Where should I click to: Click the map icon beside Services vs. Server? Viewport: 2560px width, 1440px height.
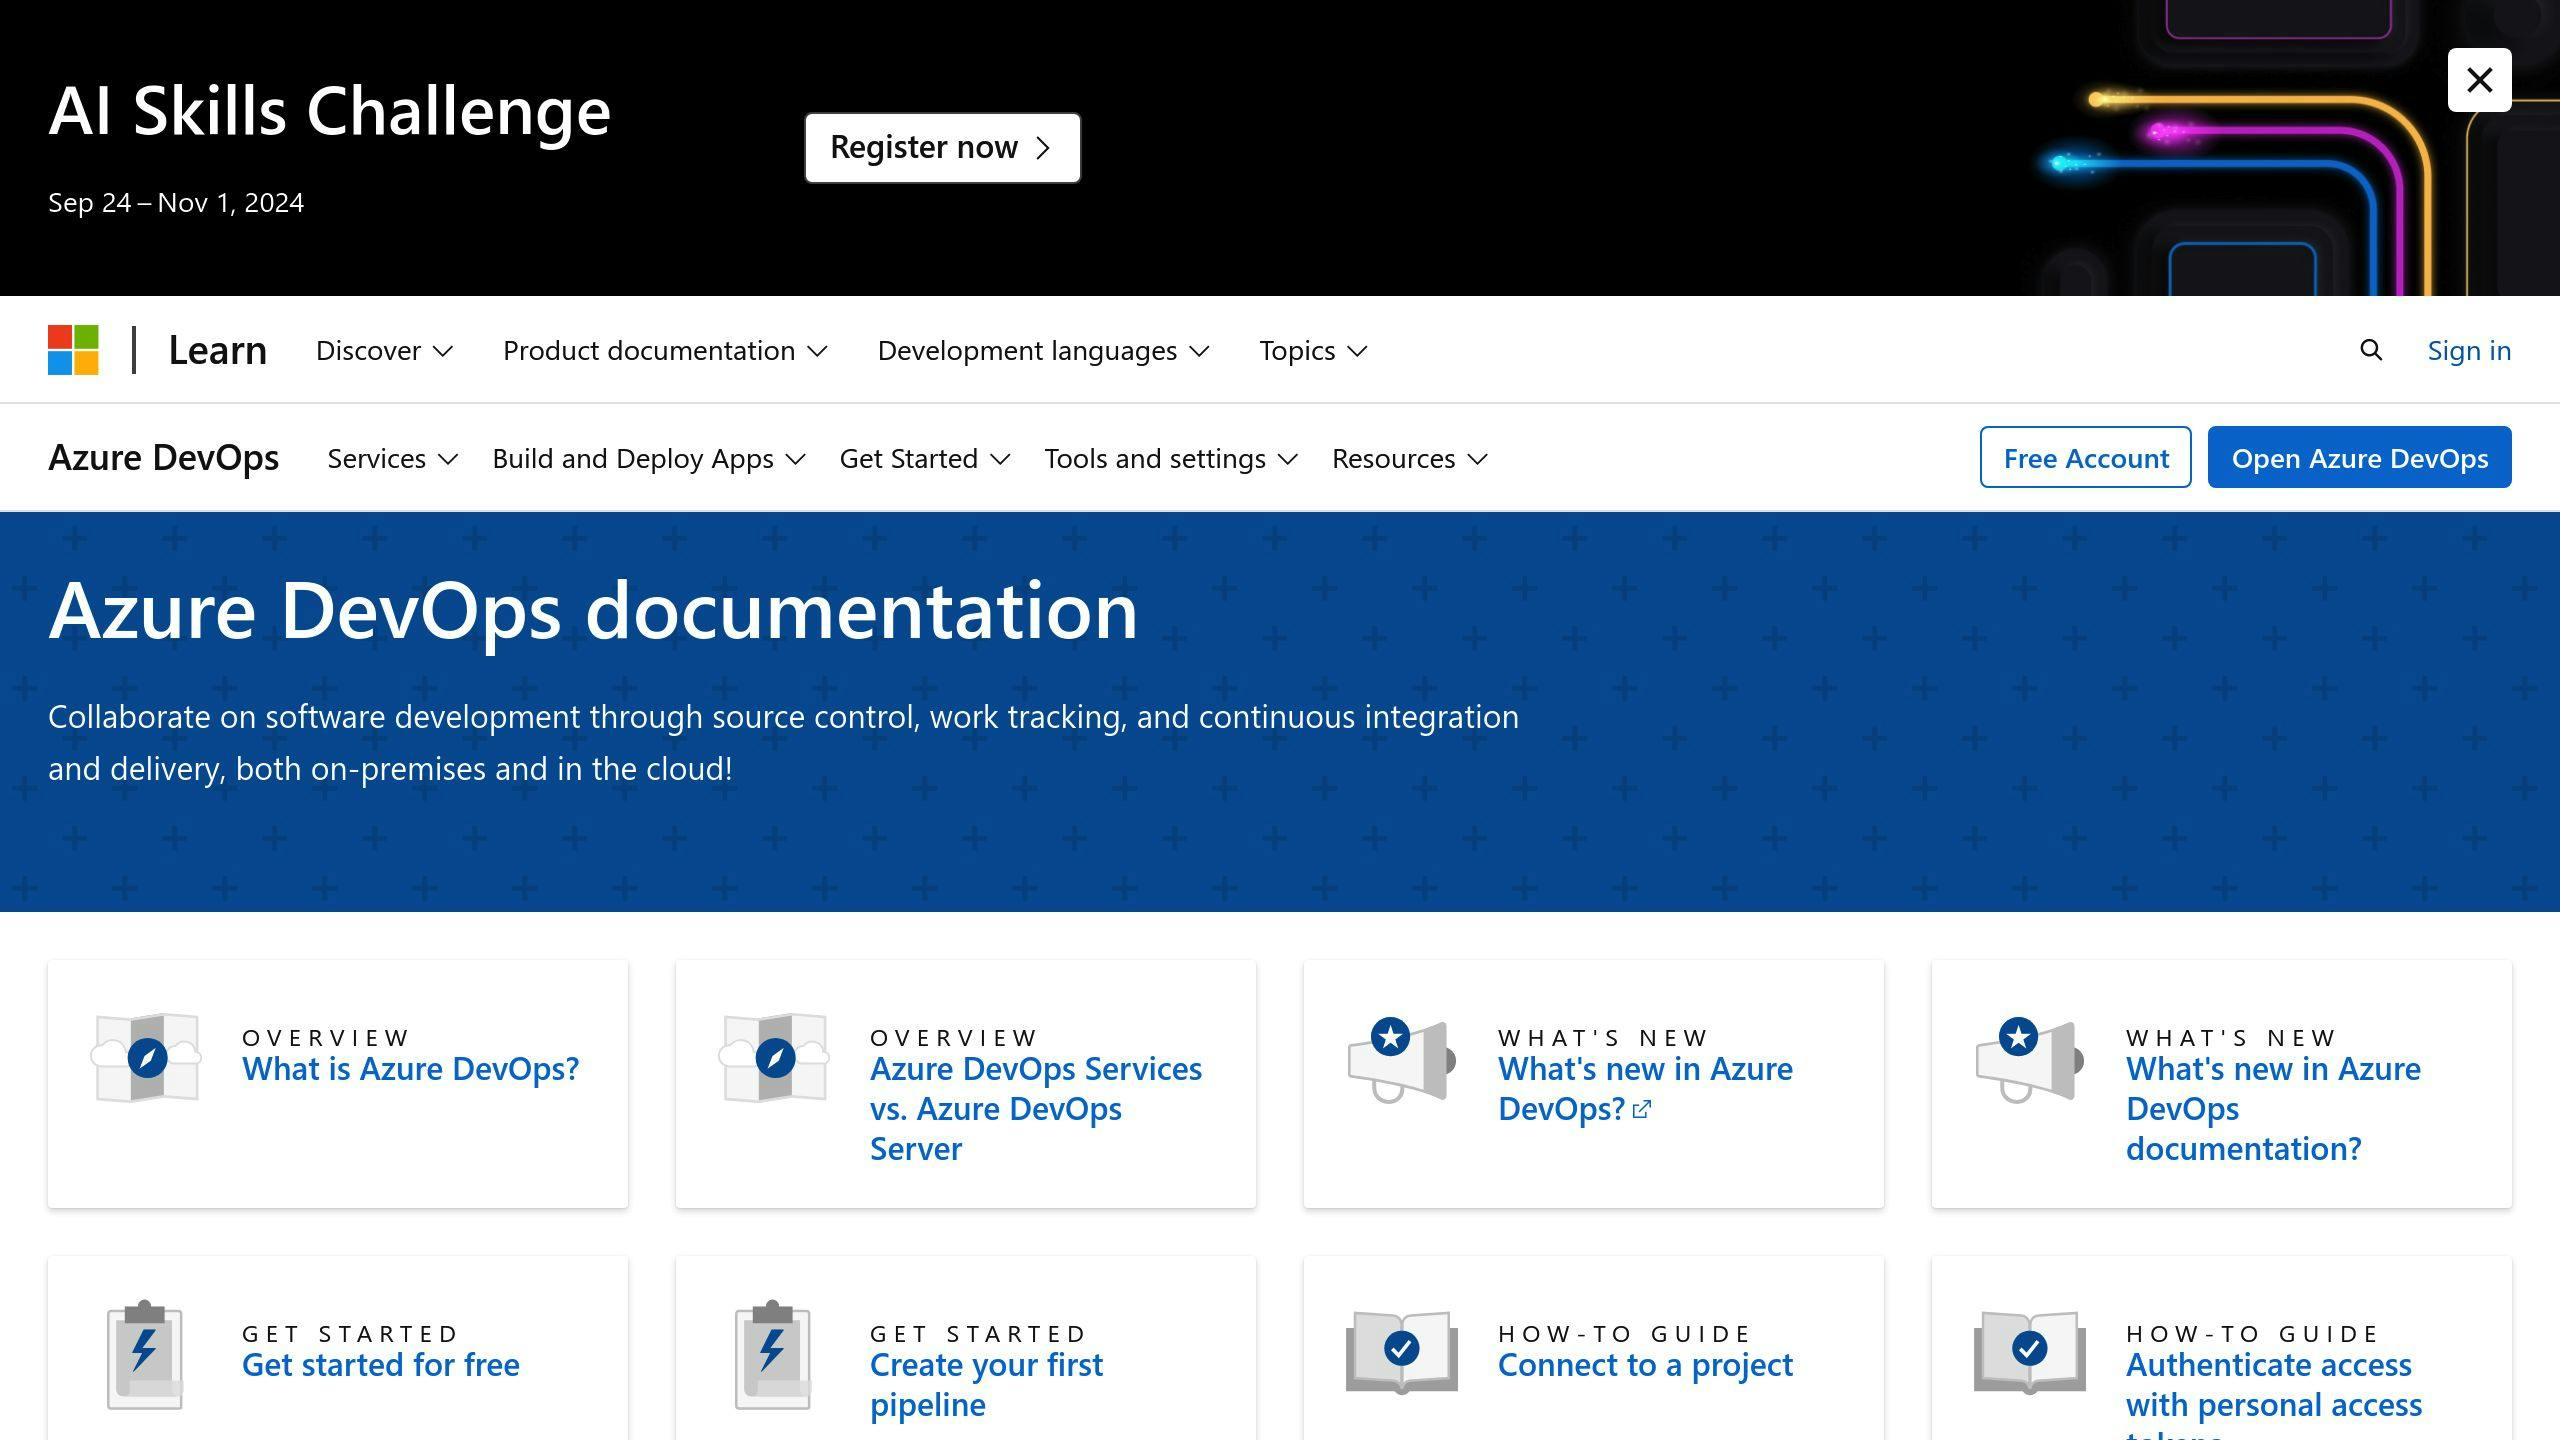pyautogui.click(x=775, y=1058)
